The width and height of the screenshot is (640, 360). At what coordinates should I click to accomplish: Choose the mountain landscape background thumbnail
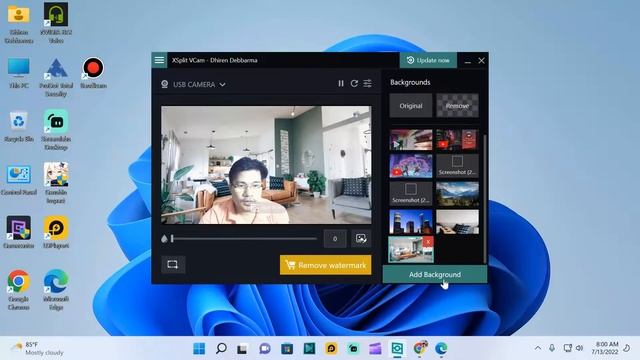coord(457,194)
